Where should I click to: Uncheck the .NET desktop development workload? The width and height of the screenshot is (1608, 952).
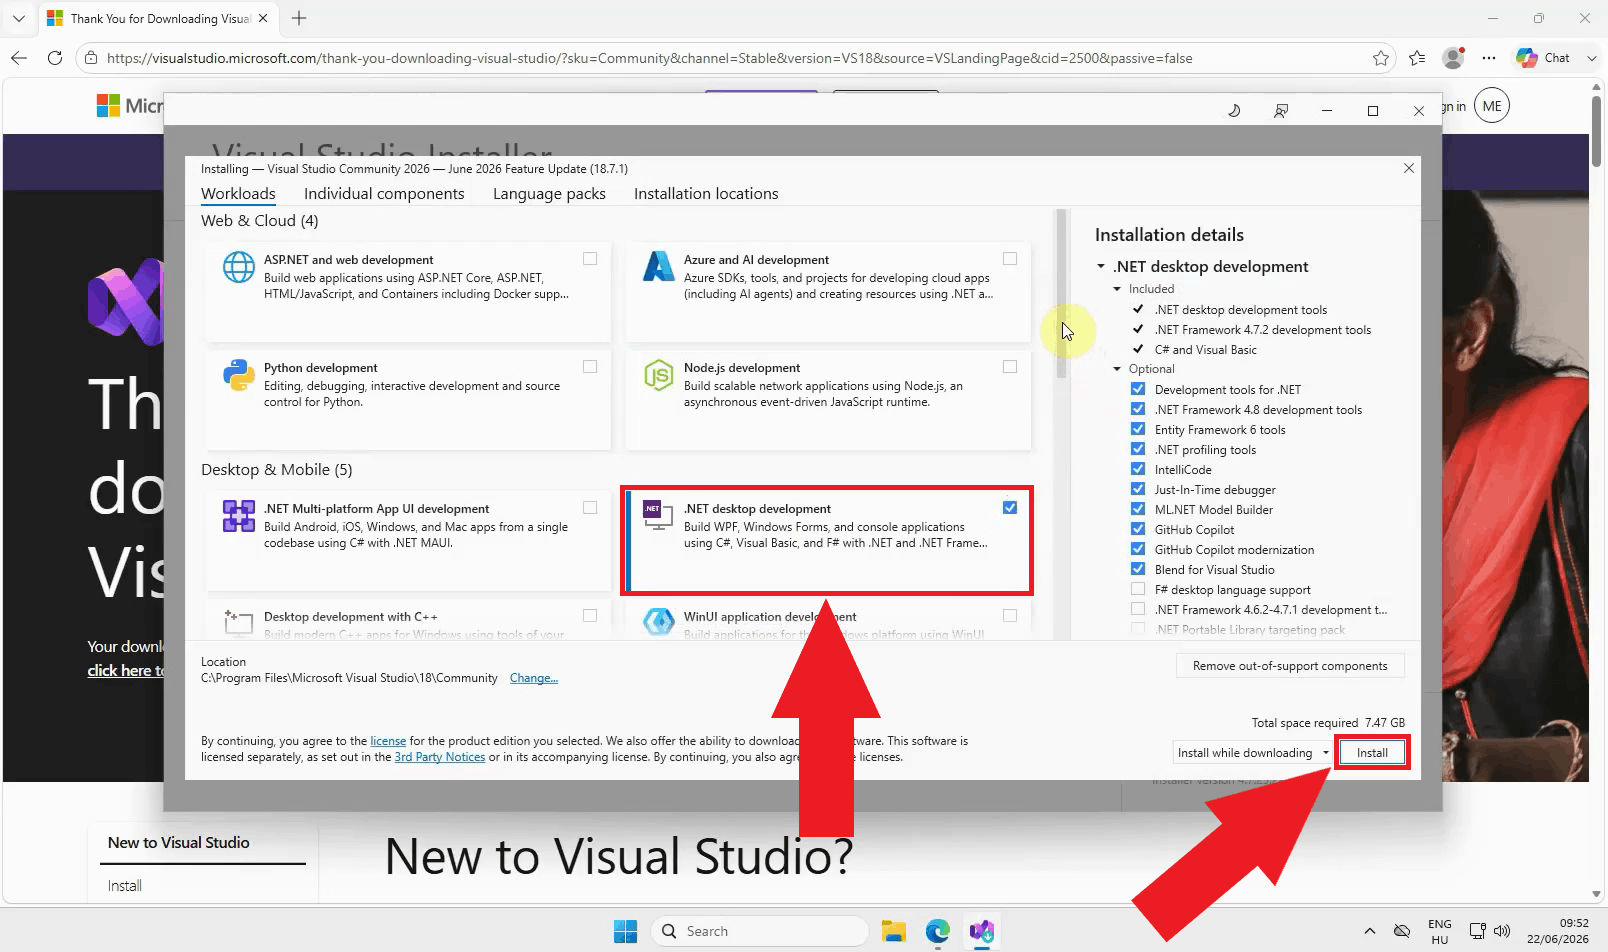point(1010,508)
